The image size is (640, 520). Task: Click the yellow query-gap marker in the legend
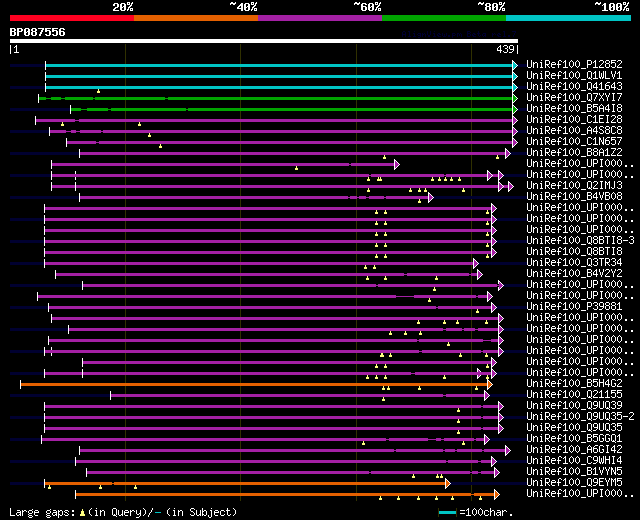tap(82, 513)
